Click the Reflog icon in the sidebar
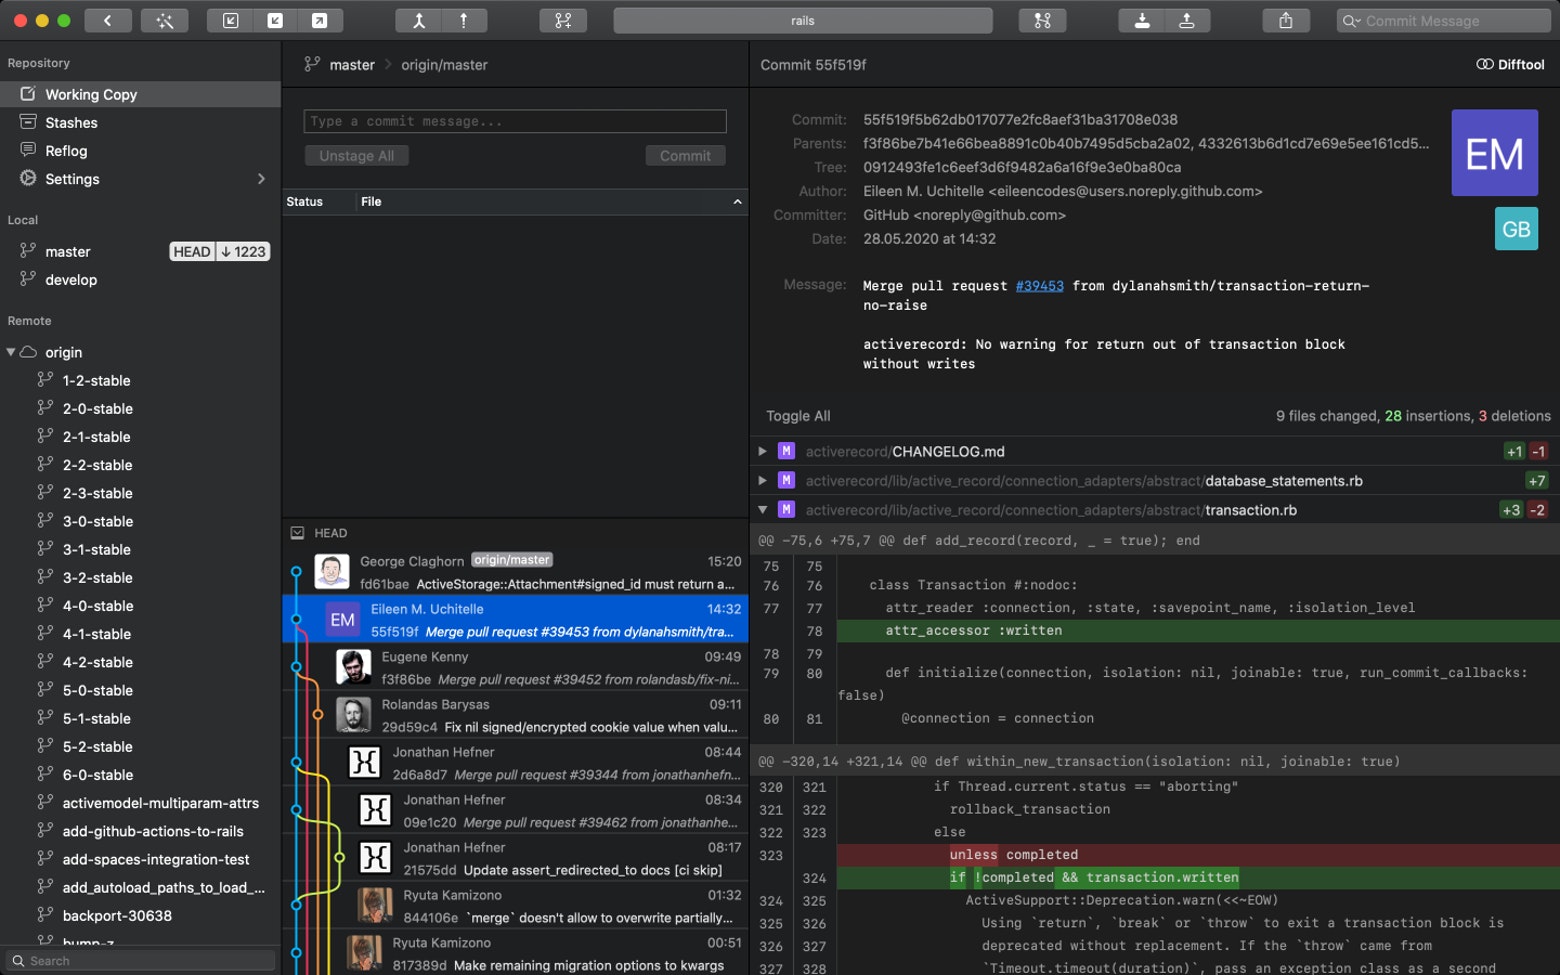This screenshot has height=975, width=1560. coord(28,150)
